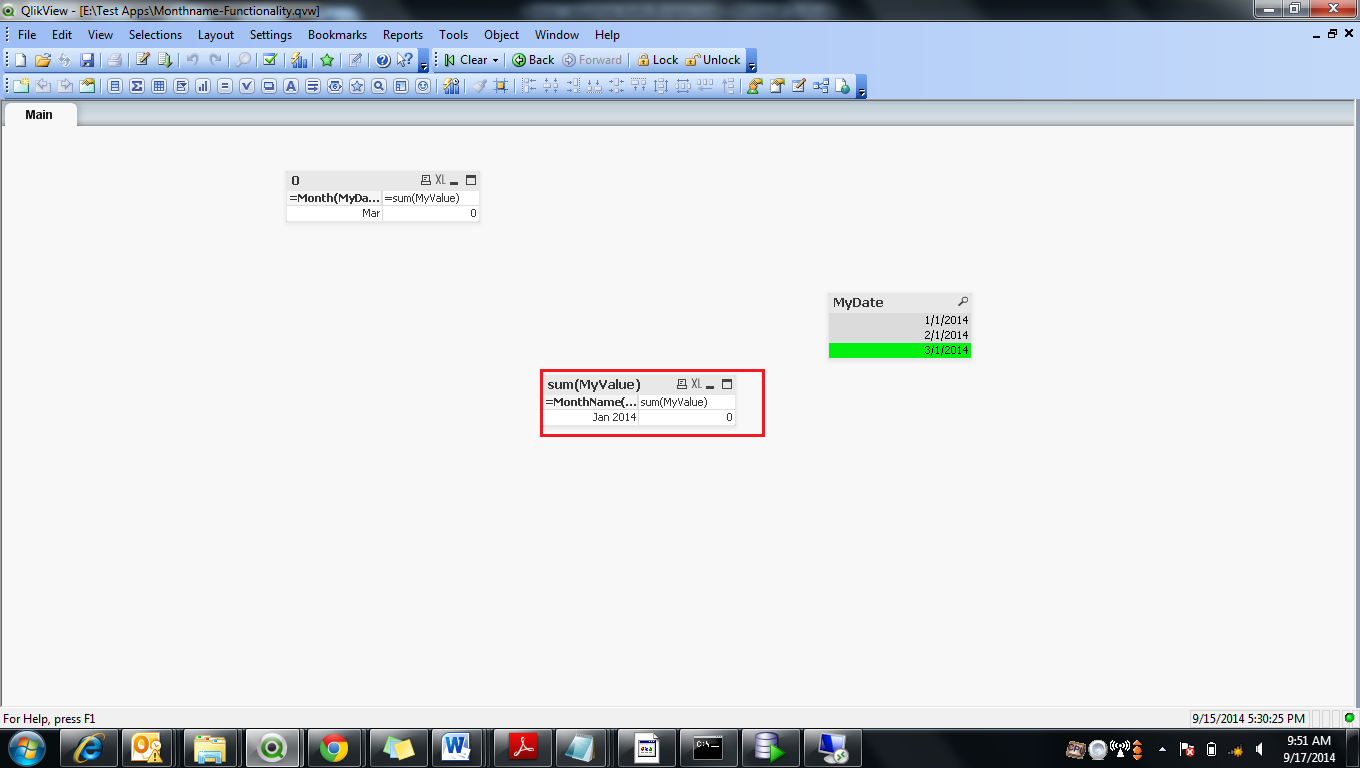The width and height of the screenshot is (1360, 768).
Task: Expand the Clear button dropdown arrow
Action: [495, 60]
